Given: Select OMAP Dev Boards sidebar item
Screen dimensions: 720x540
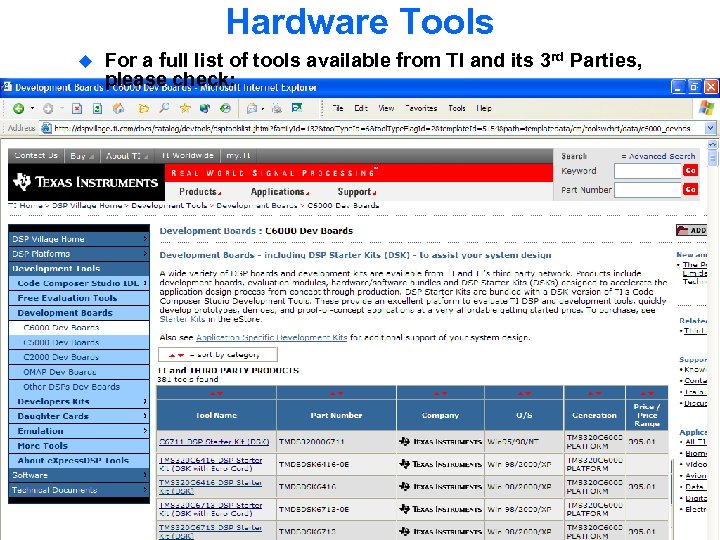Looking at the screenshot, I should tap(79, 371).
